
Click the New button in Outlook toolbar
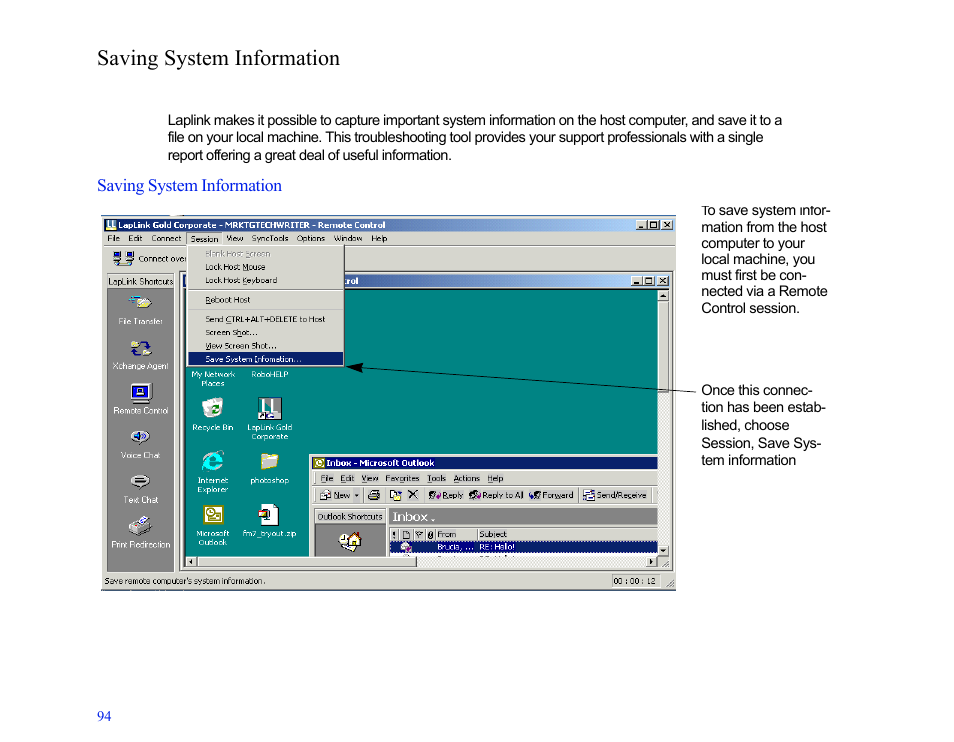(x=335, y=495)
